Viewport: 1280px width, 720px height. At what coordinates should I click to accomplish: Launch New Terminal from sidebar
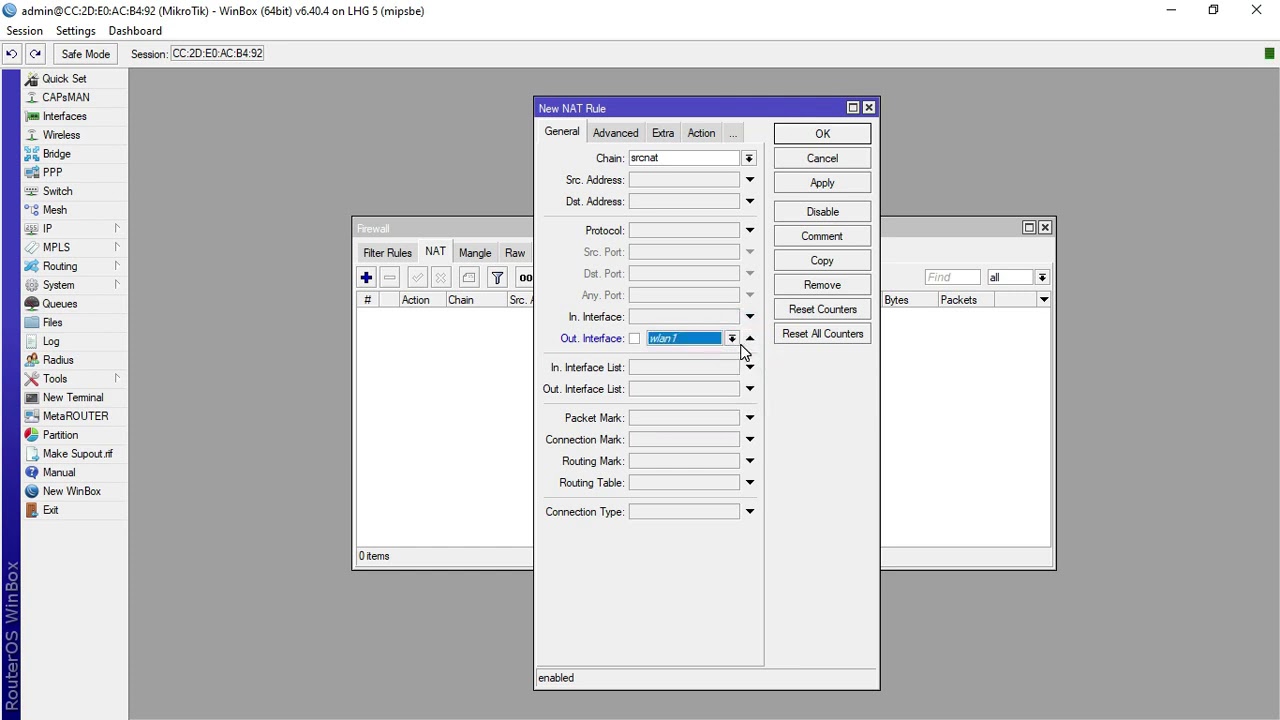[72, 397]
